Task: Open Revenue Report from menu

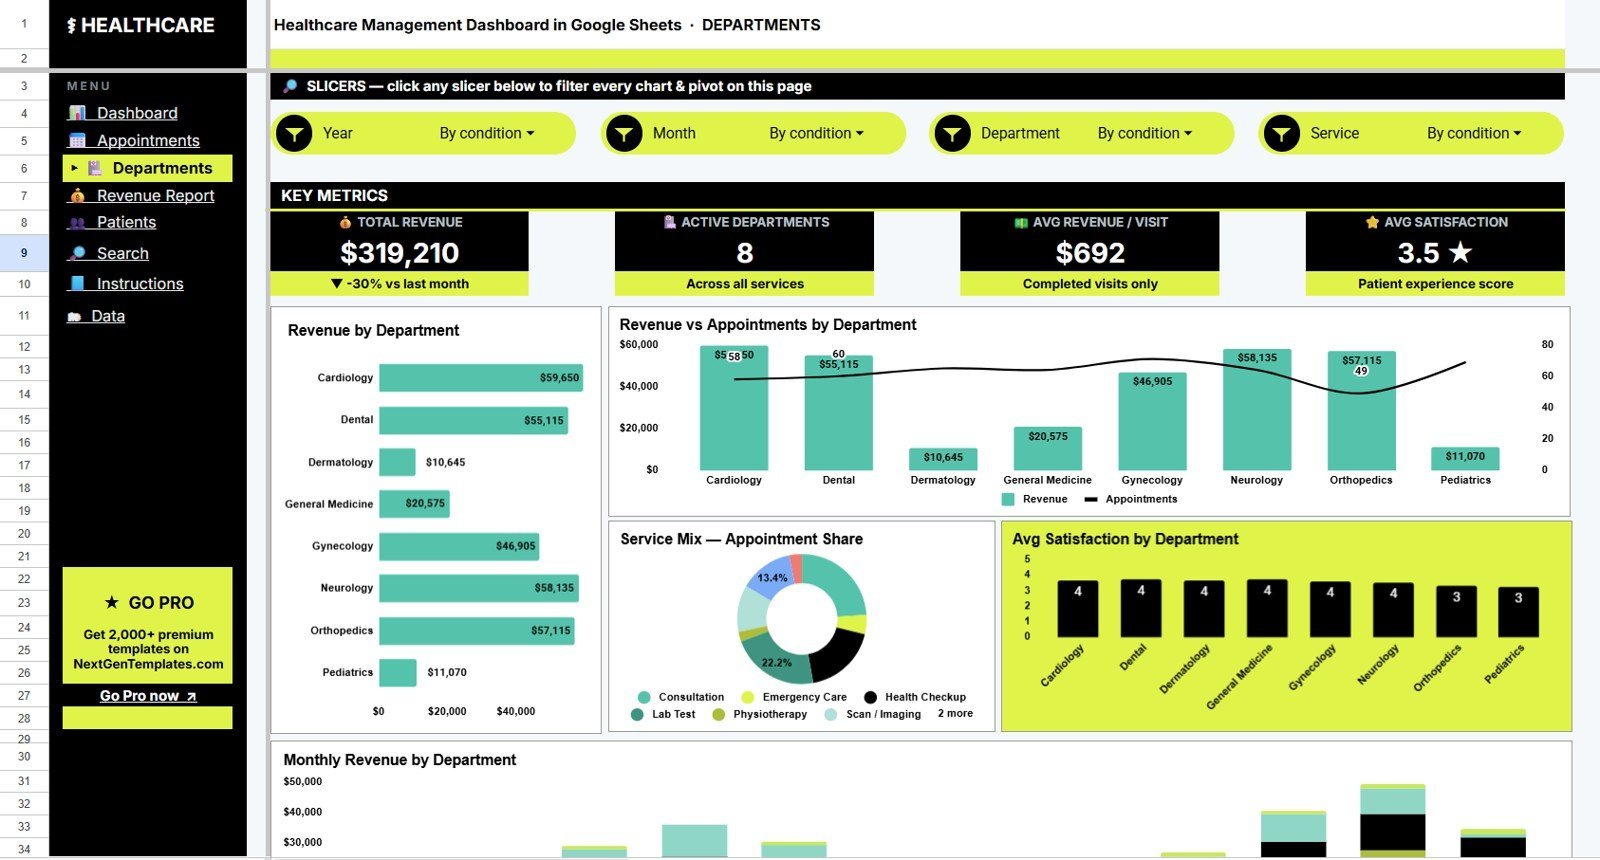Action: click(x=155, y=196)
